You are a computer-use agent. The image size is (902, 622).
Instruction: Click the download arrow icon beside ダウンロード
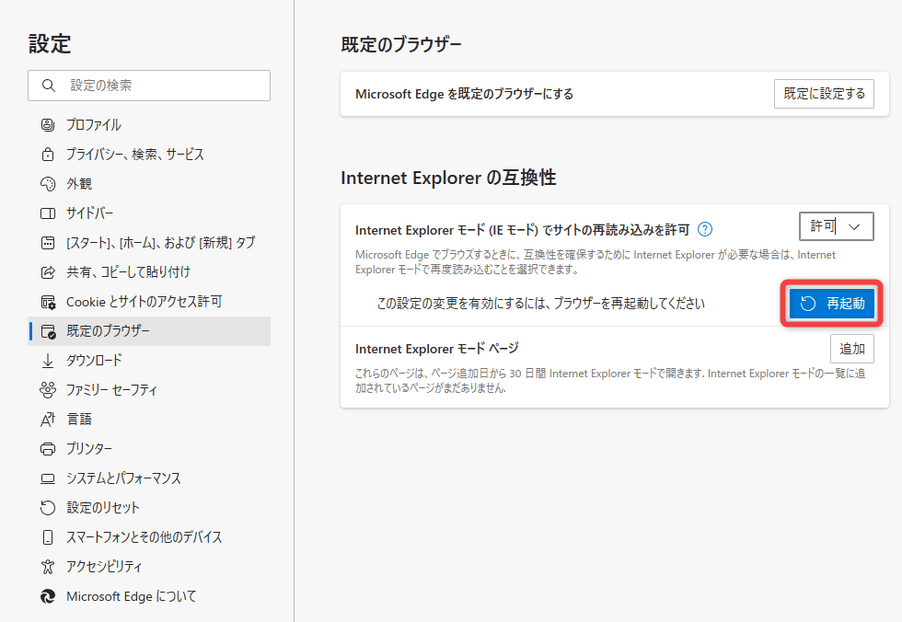click(48, 361)
